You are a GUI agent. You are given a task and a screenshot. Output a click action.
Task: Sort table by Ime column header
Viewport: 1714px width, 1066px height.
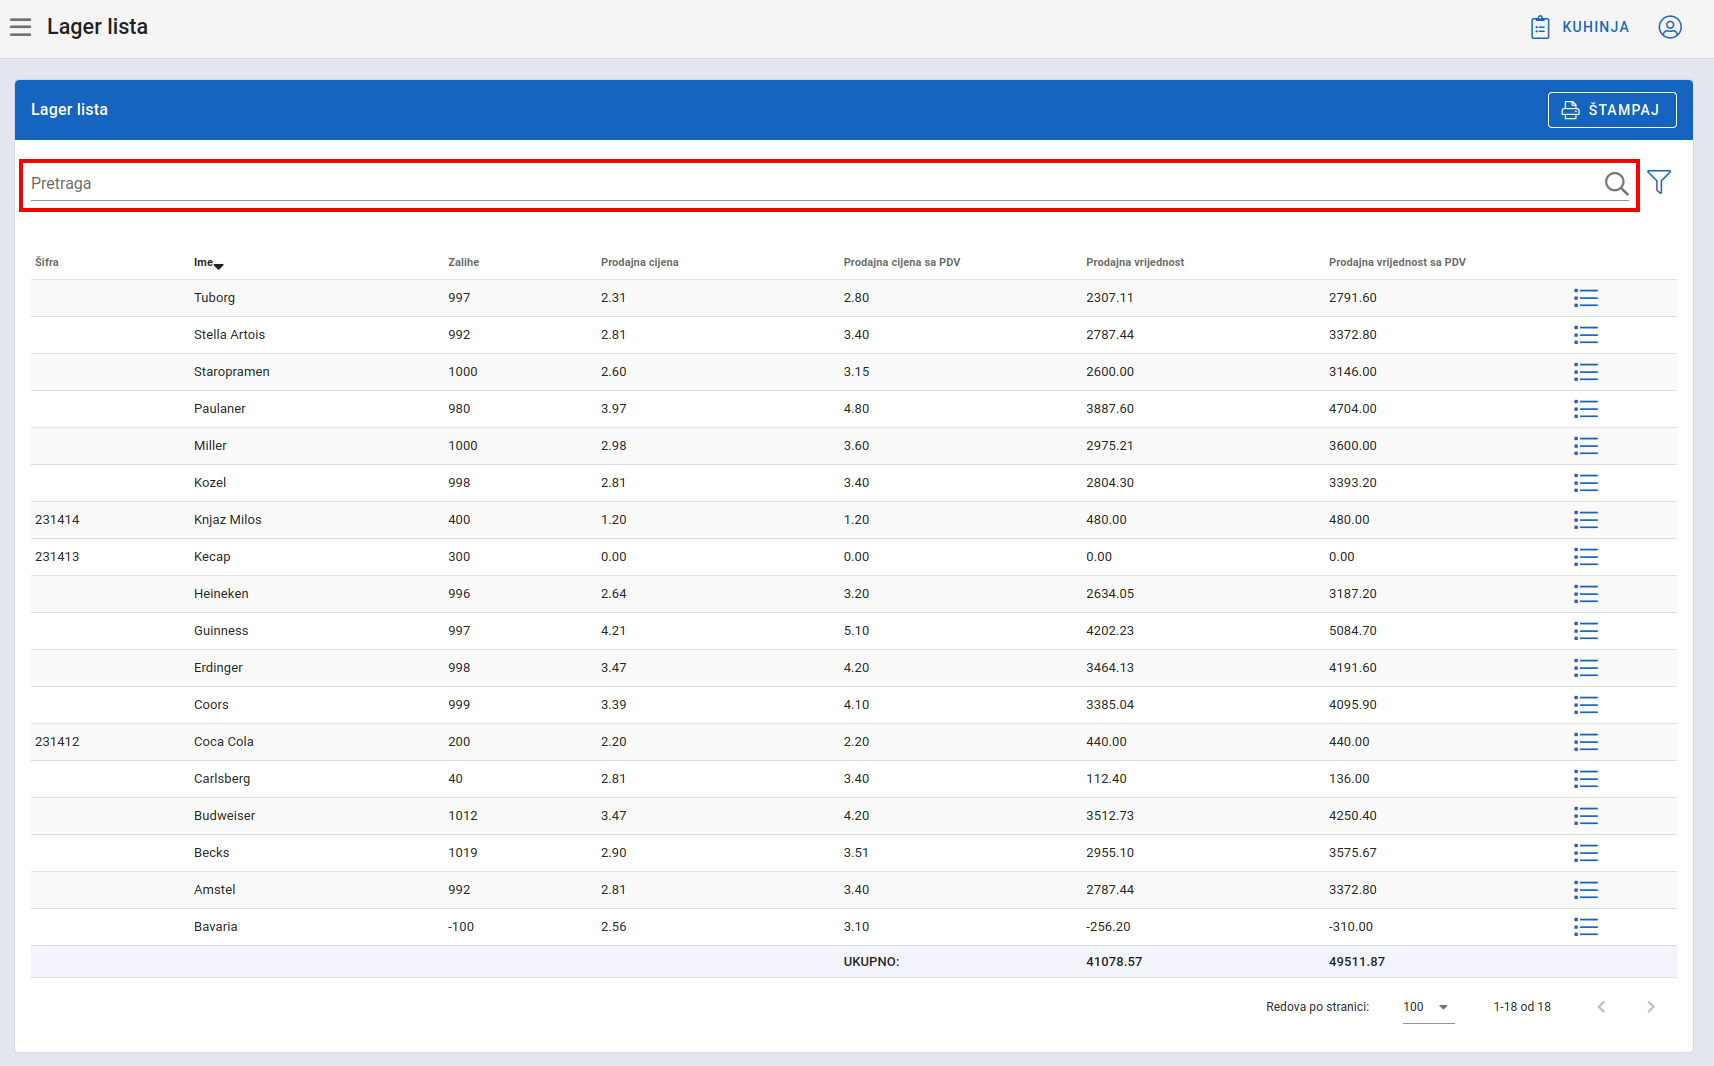[x=208, y=263]
